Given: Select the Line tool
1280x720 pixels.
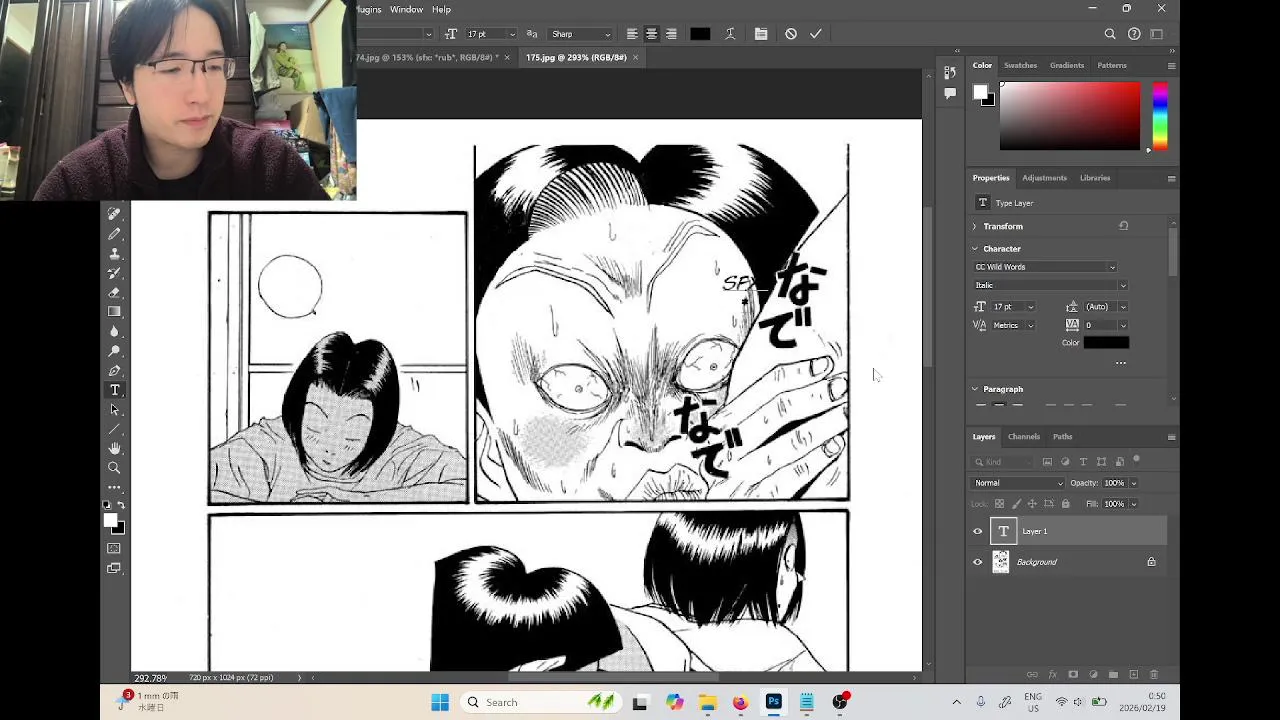Looking at the screenshot, I should pyautogui.click(x=114, y=429).
